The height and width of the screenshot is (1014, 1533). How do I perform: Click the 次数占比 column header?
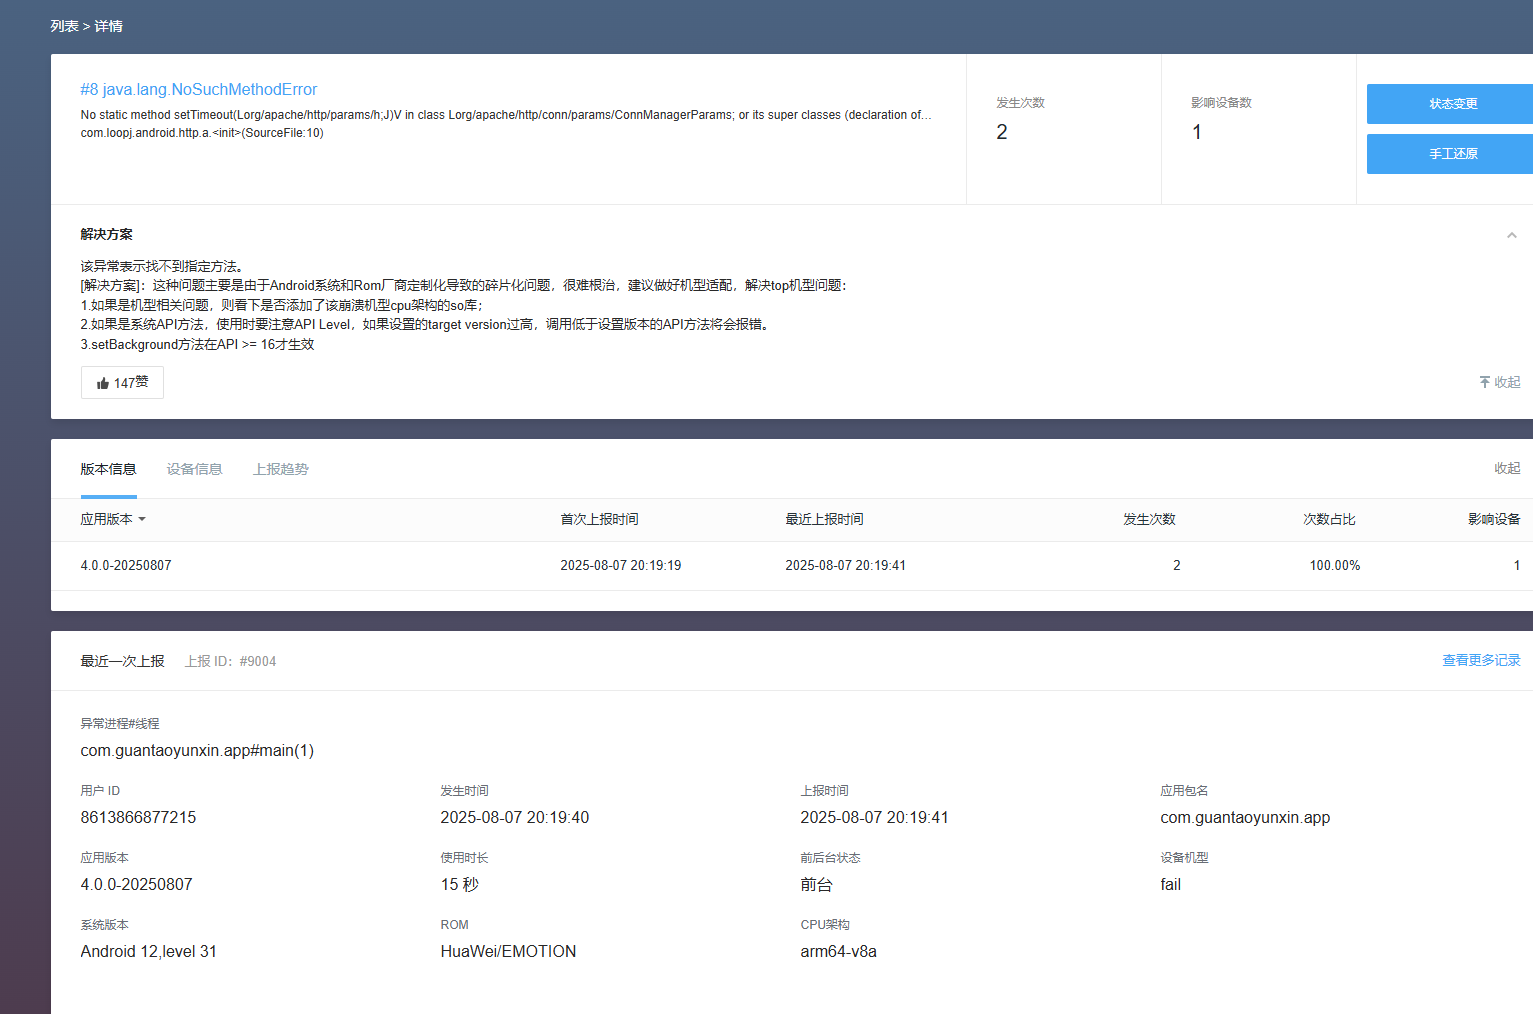(x=1329, y=519)
